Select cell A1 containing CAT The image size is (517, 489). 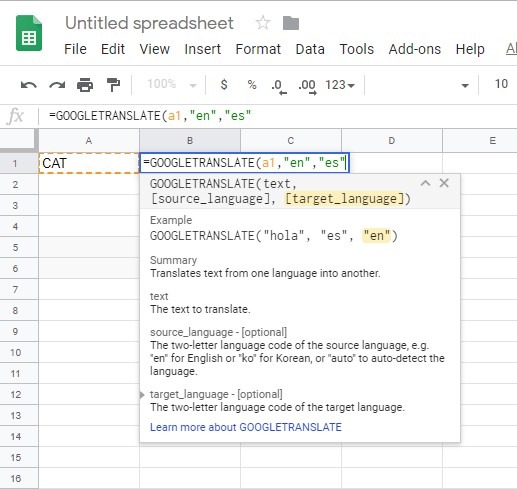tap(89, 163)
